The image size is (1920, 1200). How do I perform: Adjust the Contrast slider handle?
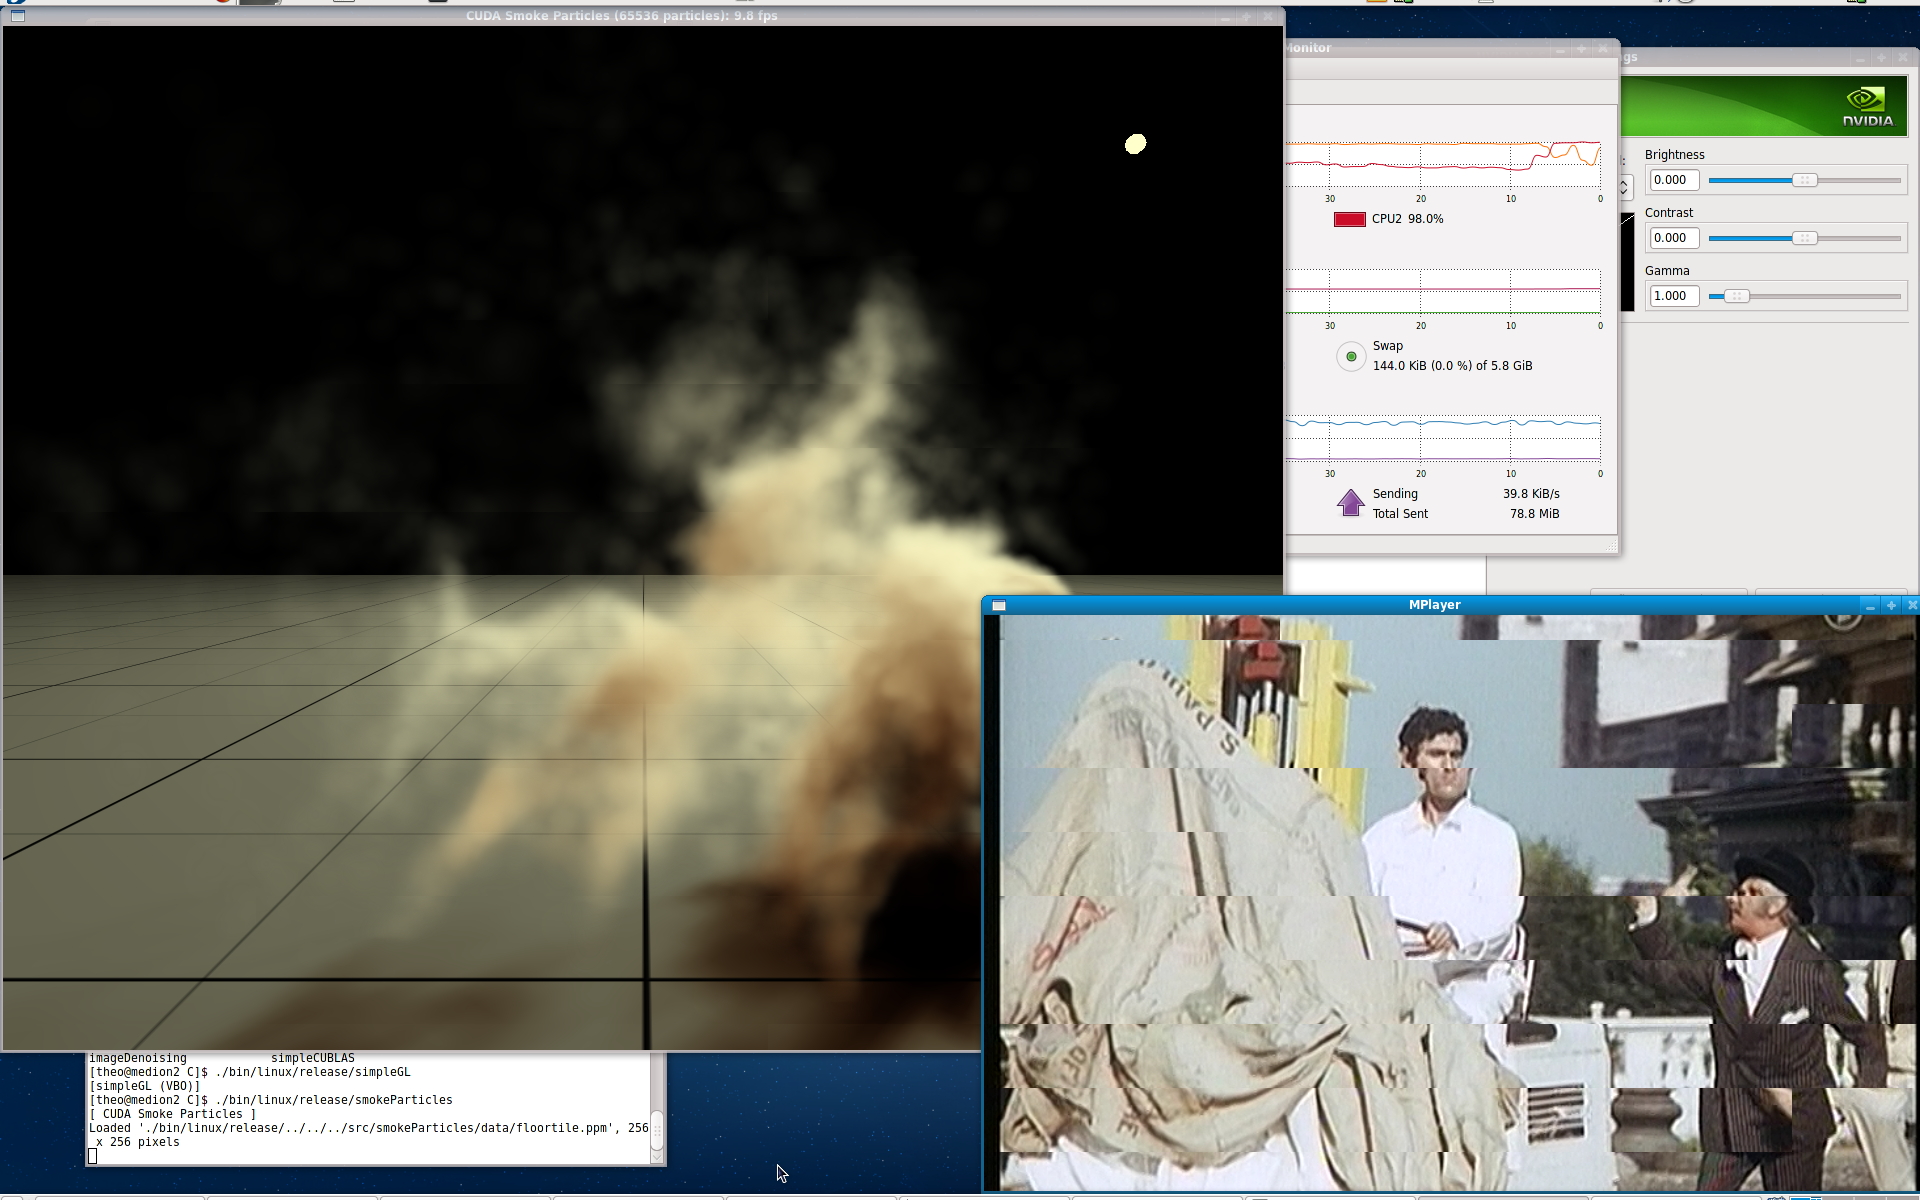click(x=1804, y=238)
